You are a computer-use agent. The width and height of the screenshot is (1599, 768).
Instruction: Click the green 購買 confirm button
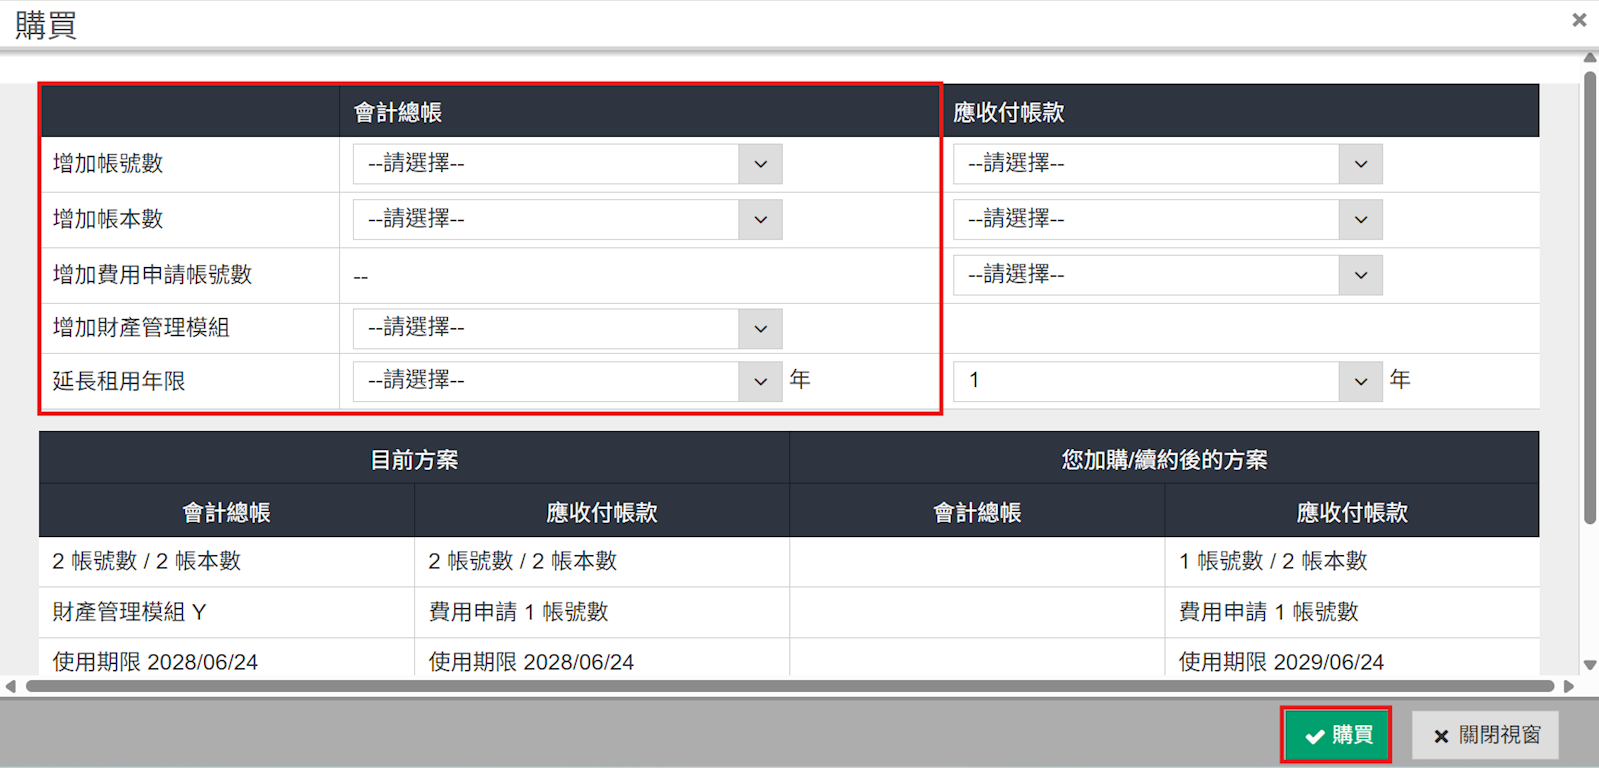click(x=1336, y=735)
